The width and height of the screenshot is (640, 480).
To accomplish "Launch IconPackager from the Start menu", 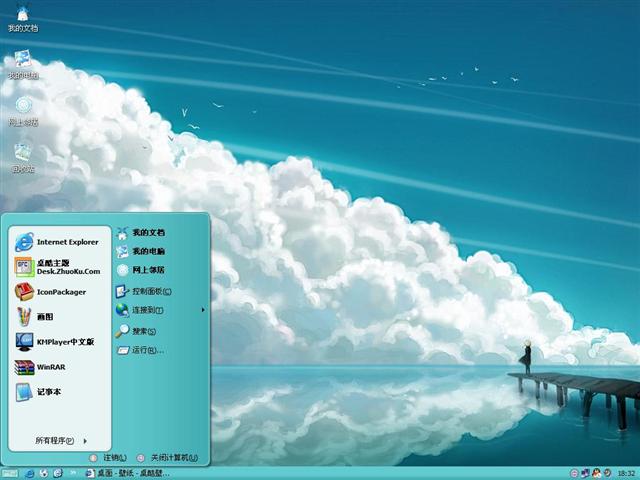I will click(x=51, y=292).
